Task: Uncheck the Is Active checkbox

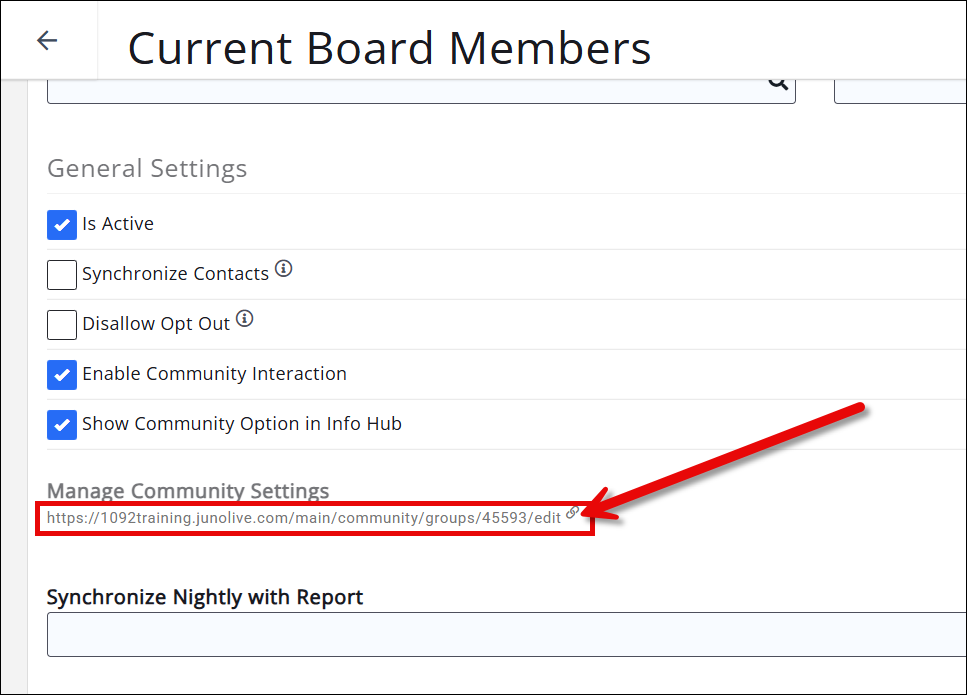Action: [x=62, y=224]
